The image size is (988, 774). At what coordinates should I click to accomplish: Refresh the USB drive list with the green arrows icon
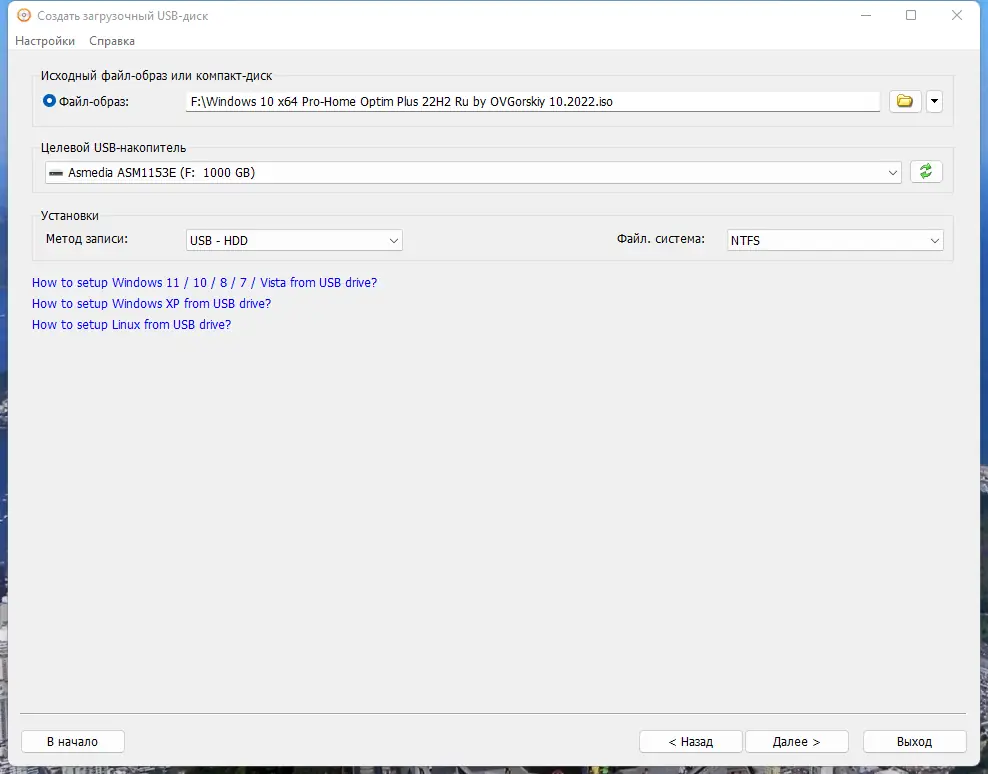(x=926, y=171)
